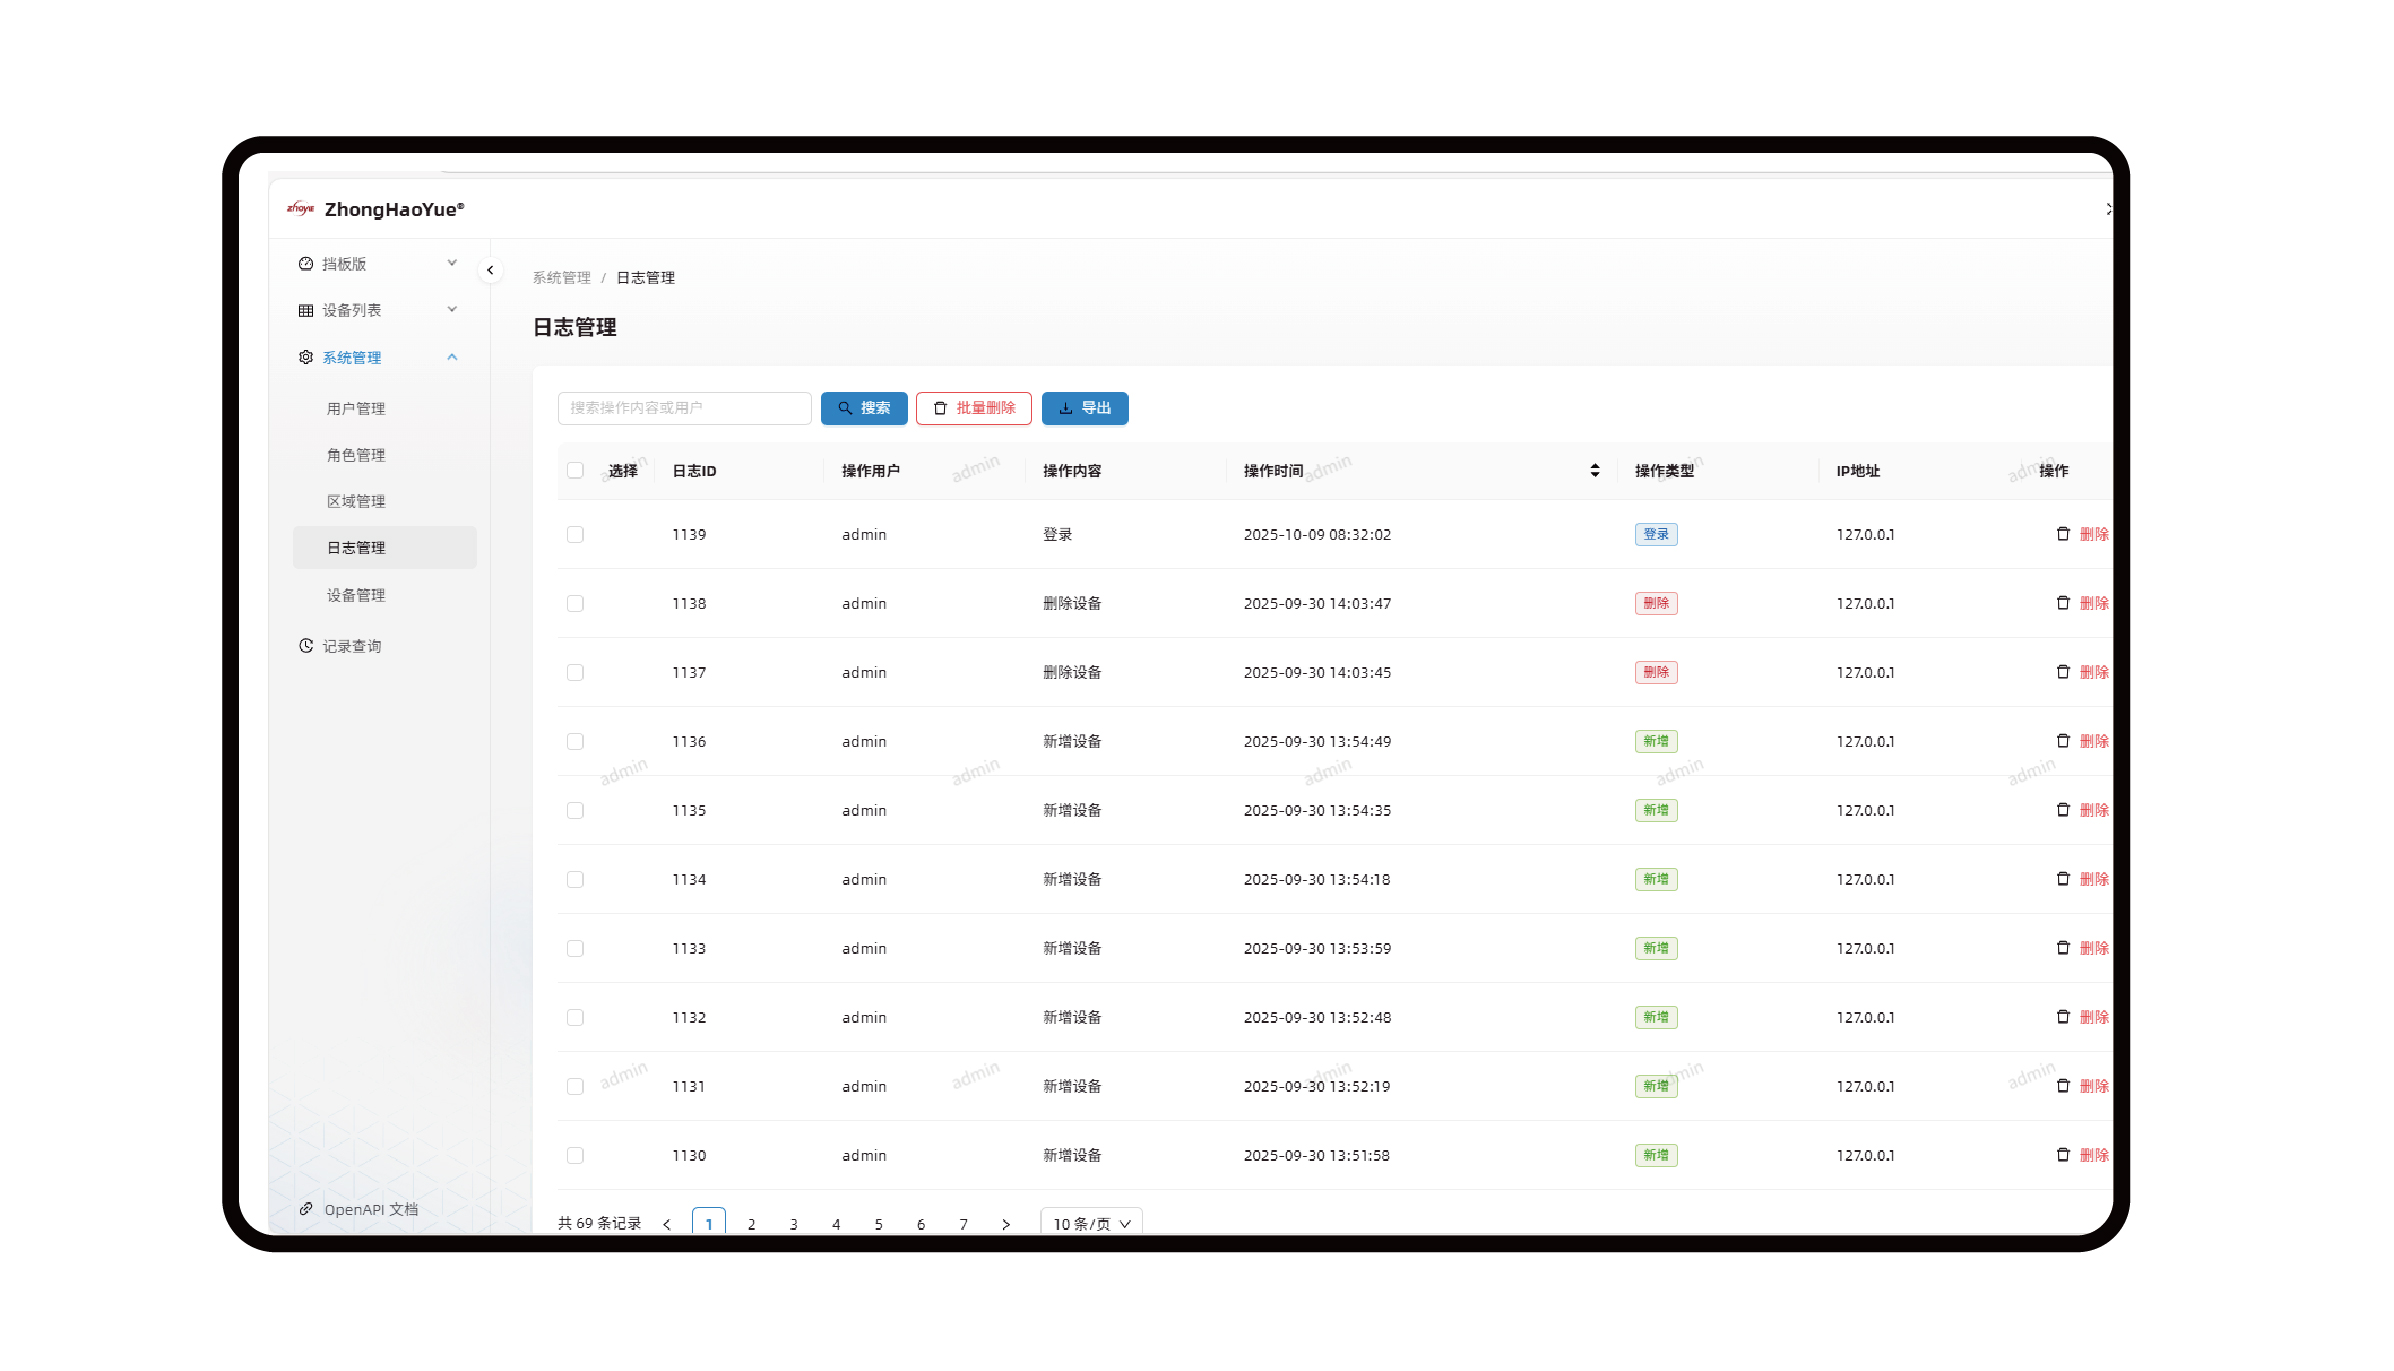Select 设备管理 in the sidebar
The image size is (2394, 1371).
pos(356,595)
